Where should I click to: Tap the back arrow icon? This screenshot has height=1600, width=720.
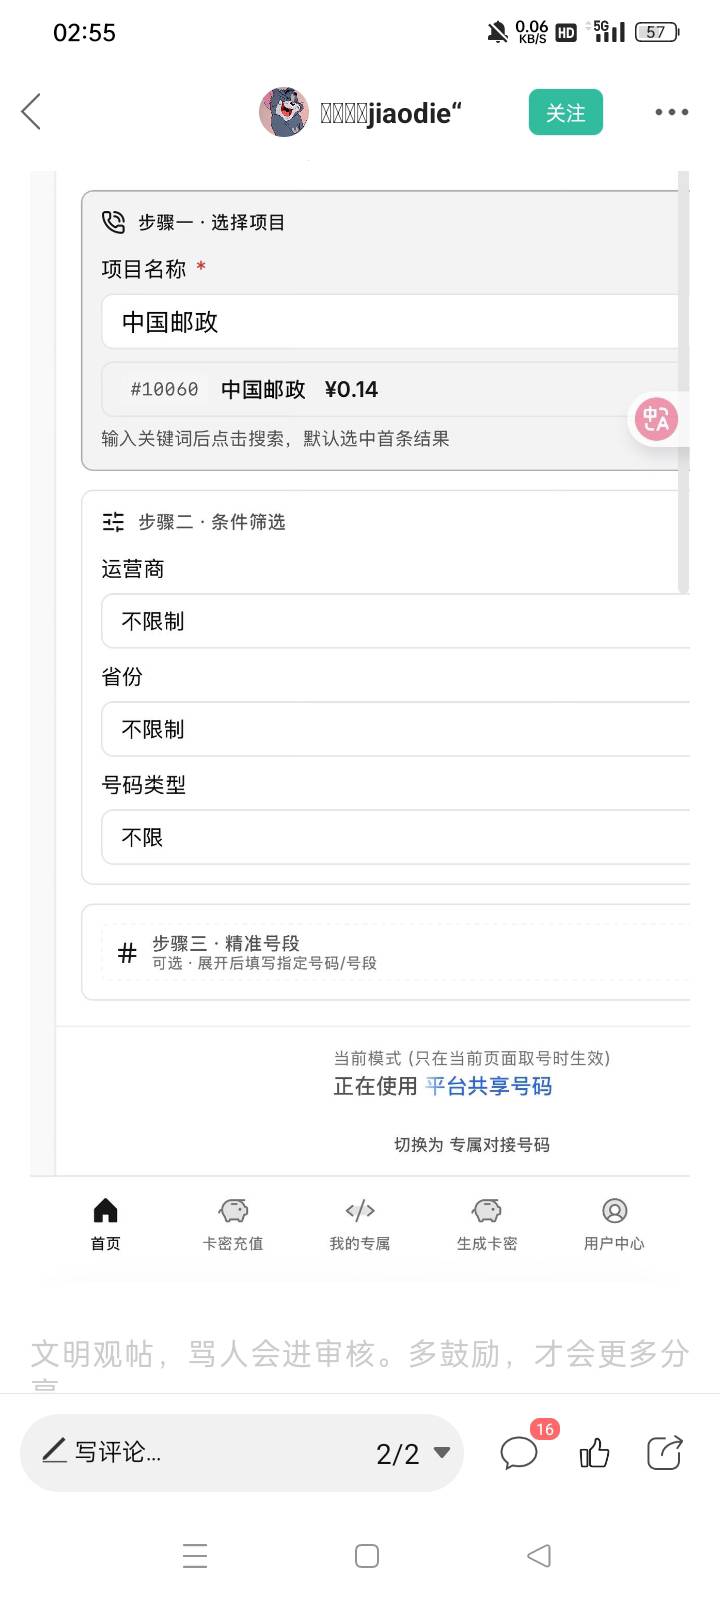tap(32, 112)
